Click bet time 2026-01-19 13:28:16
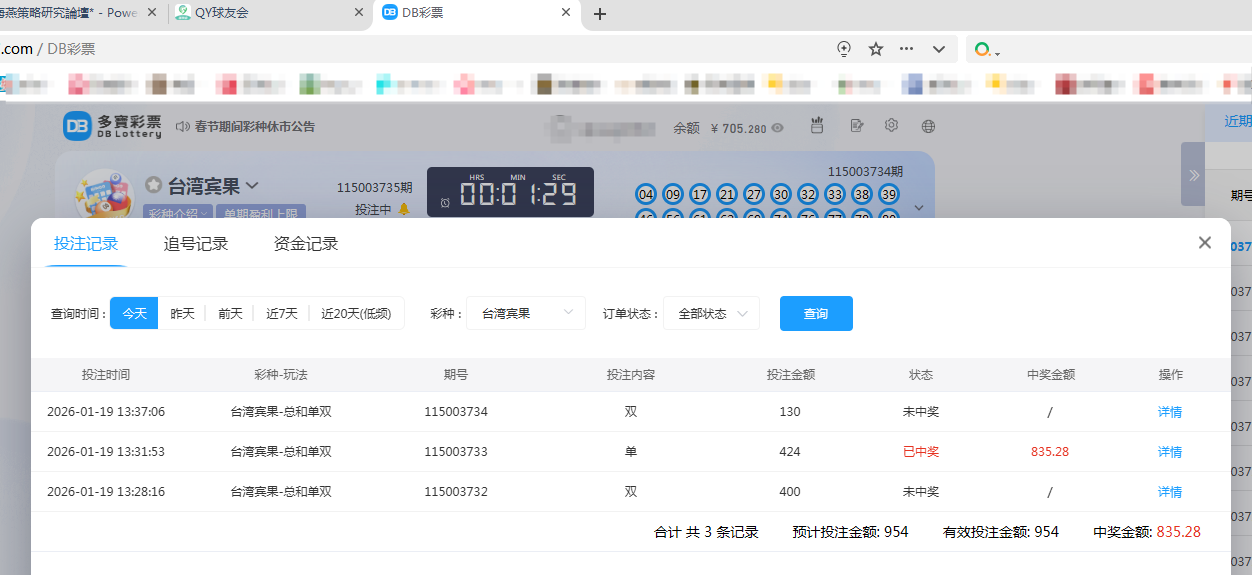 click(x=106, y=492)
